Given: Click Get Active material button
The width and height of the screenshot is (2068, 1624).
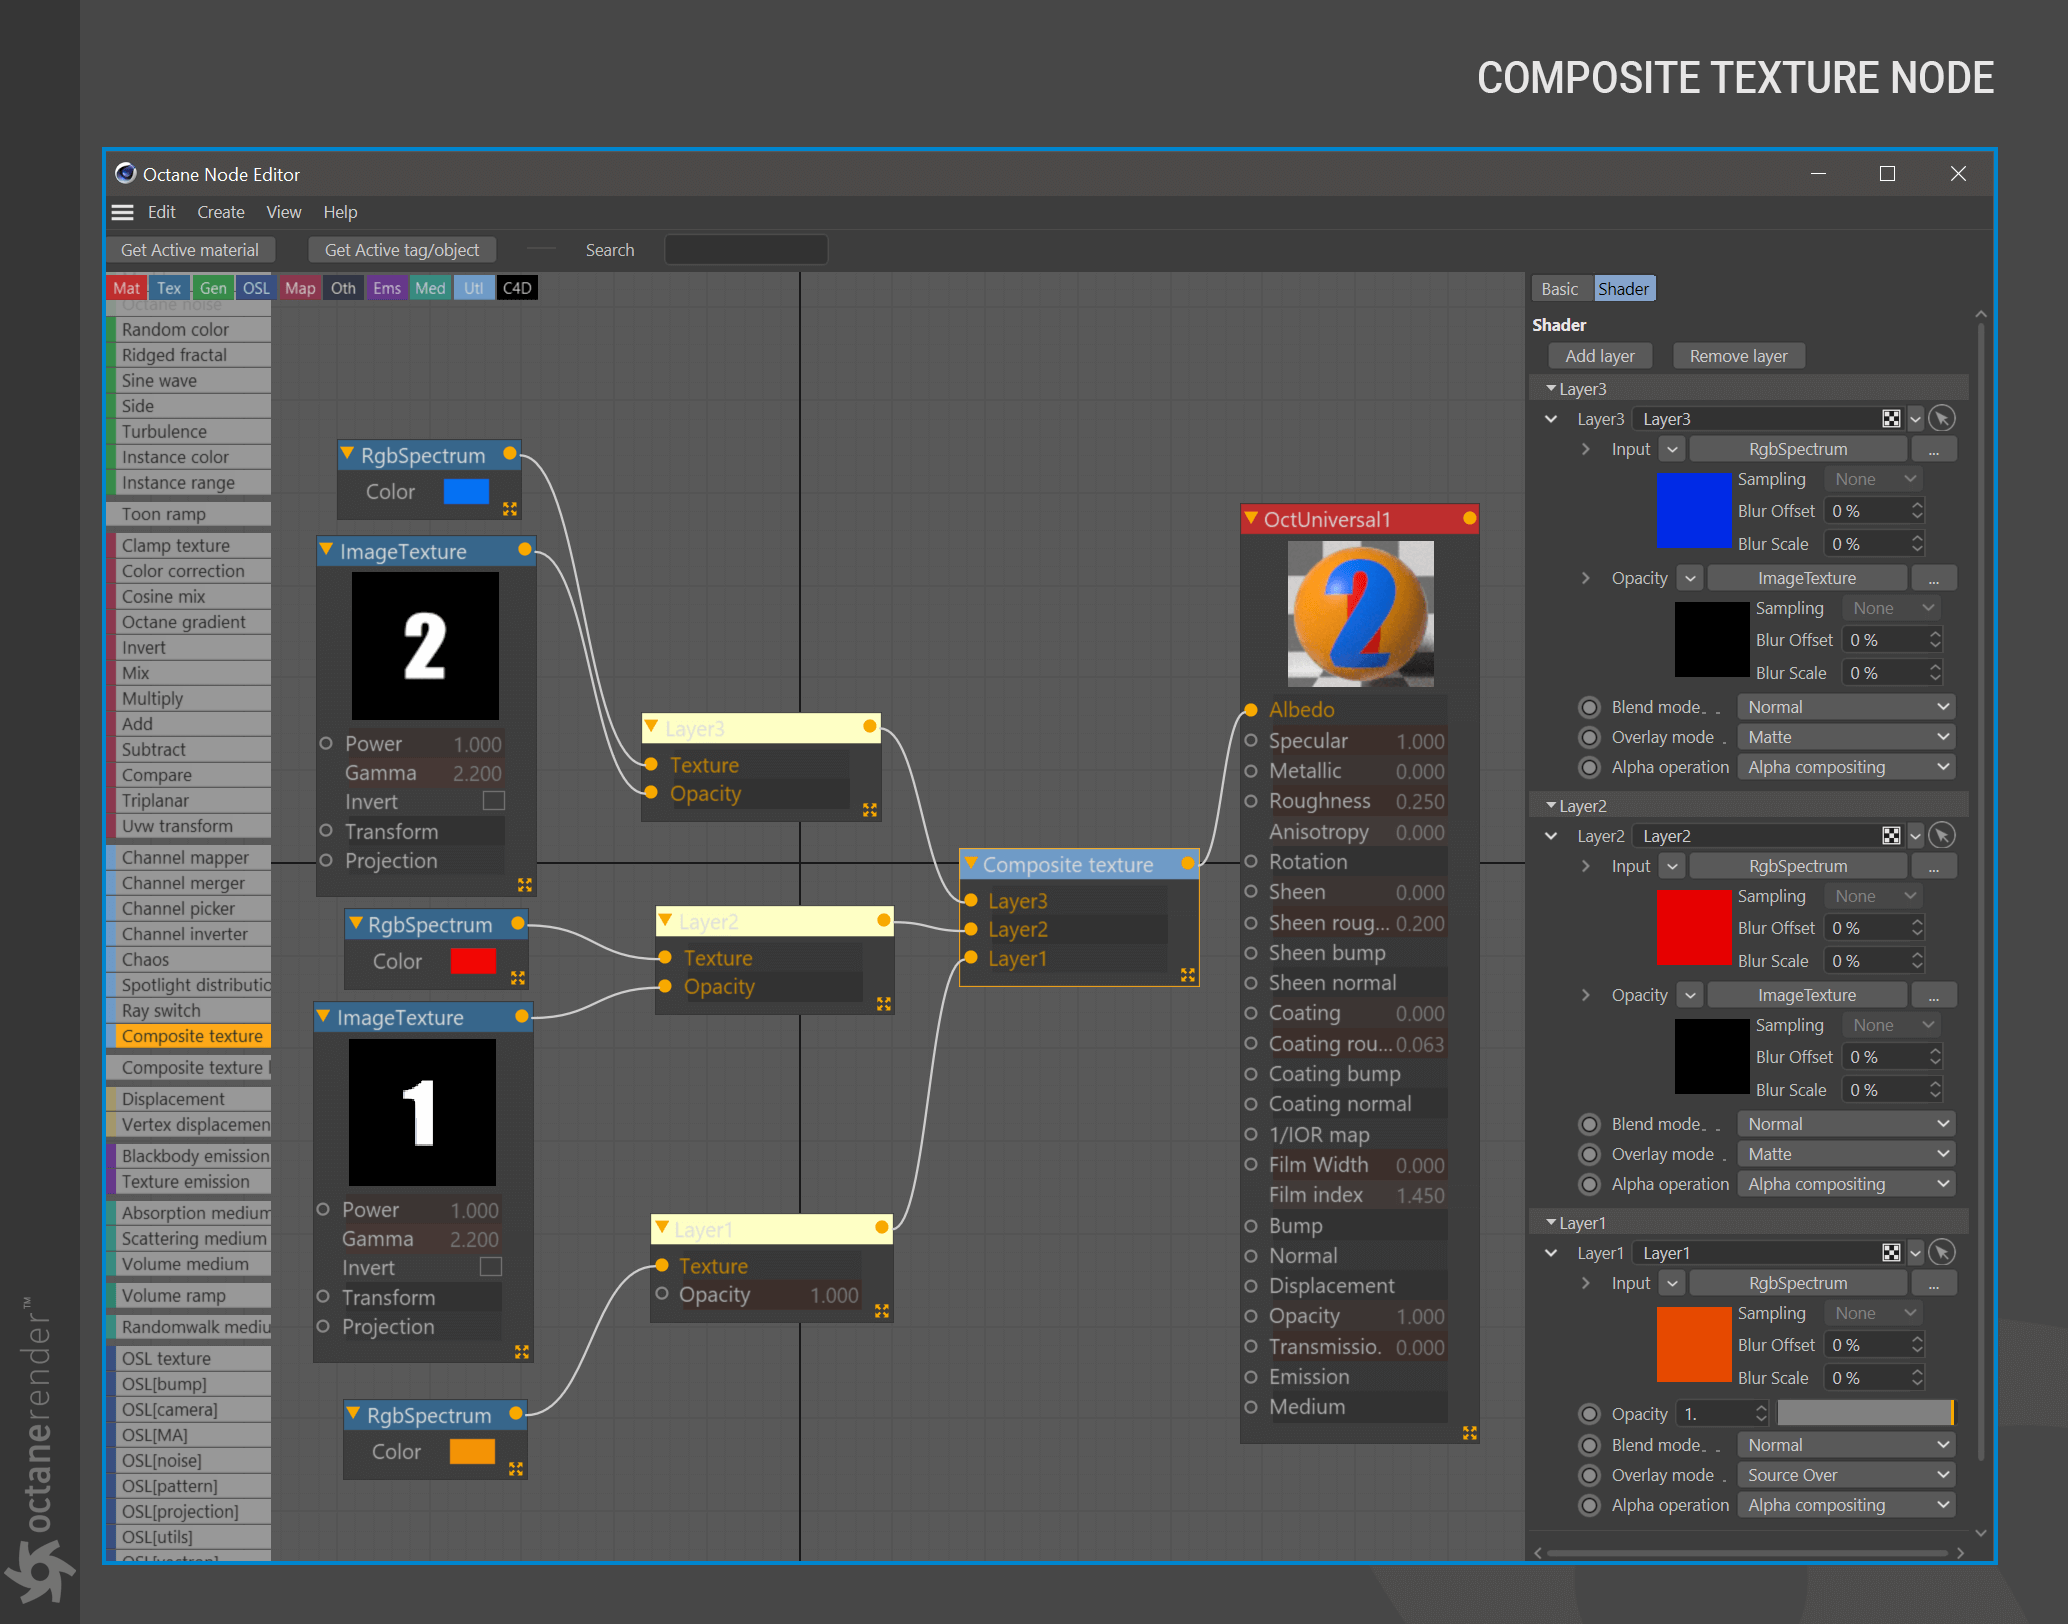Looking at the screenshot, I should [190, 250].
